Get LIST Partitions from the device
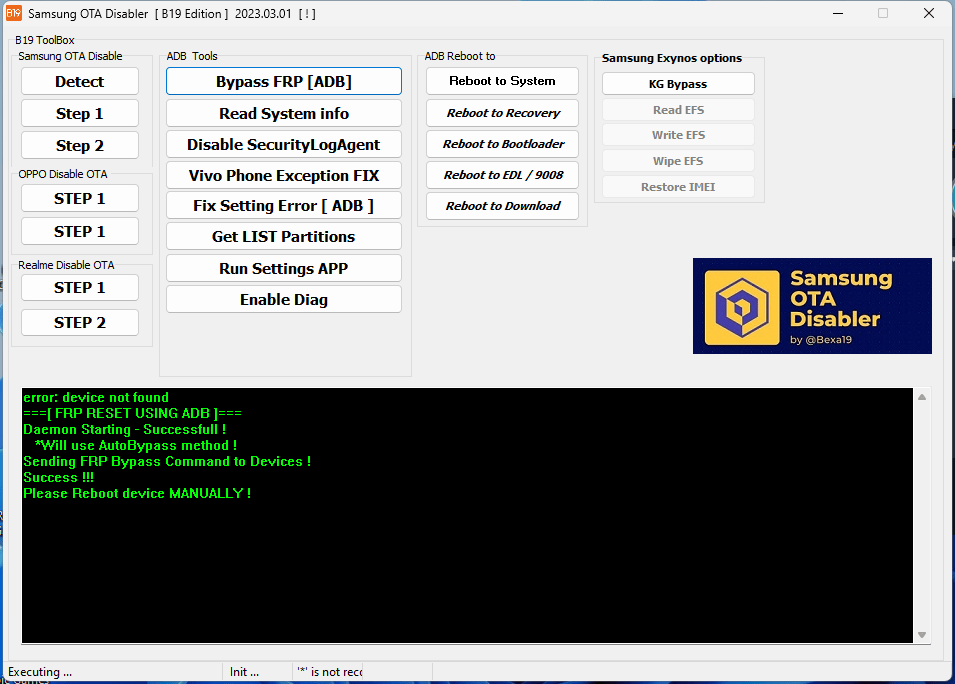The height and width of the screenshot is (684, 955). [x=283, y=237]
